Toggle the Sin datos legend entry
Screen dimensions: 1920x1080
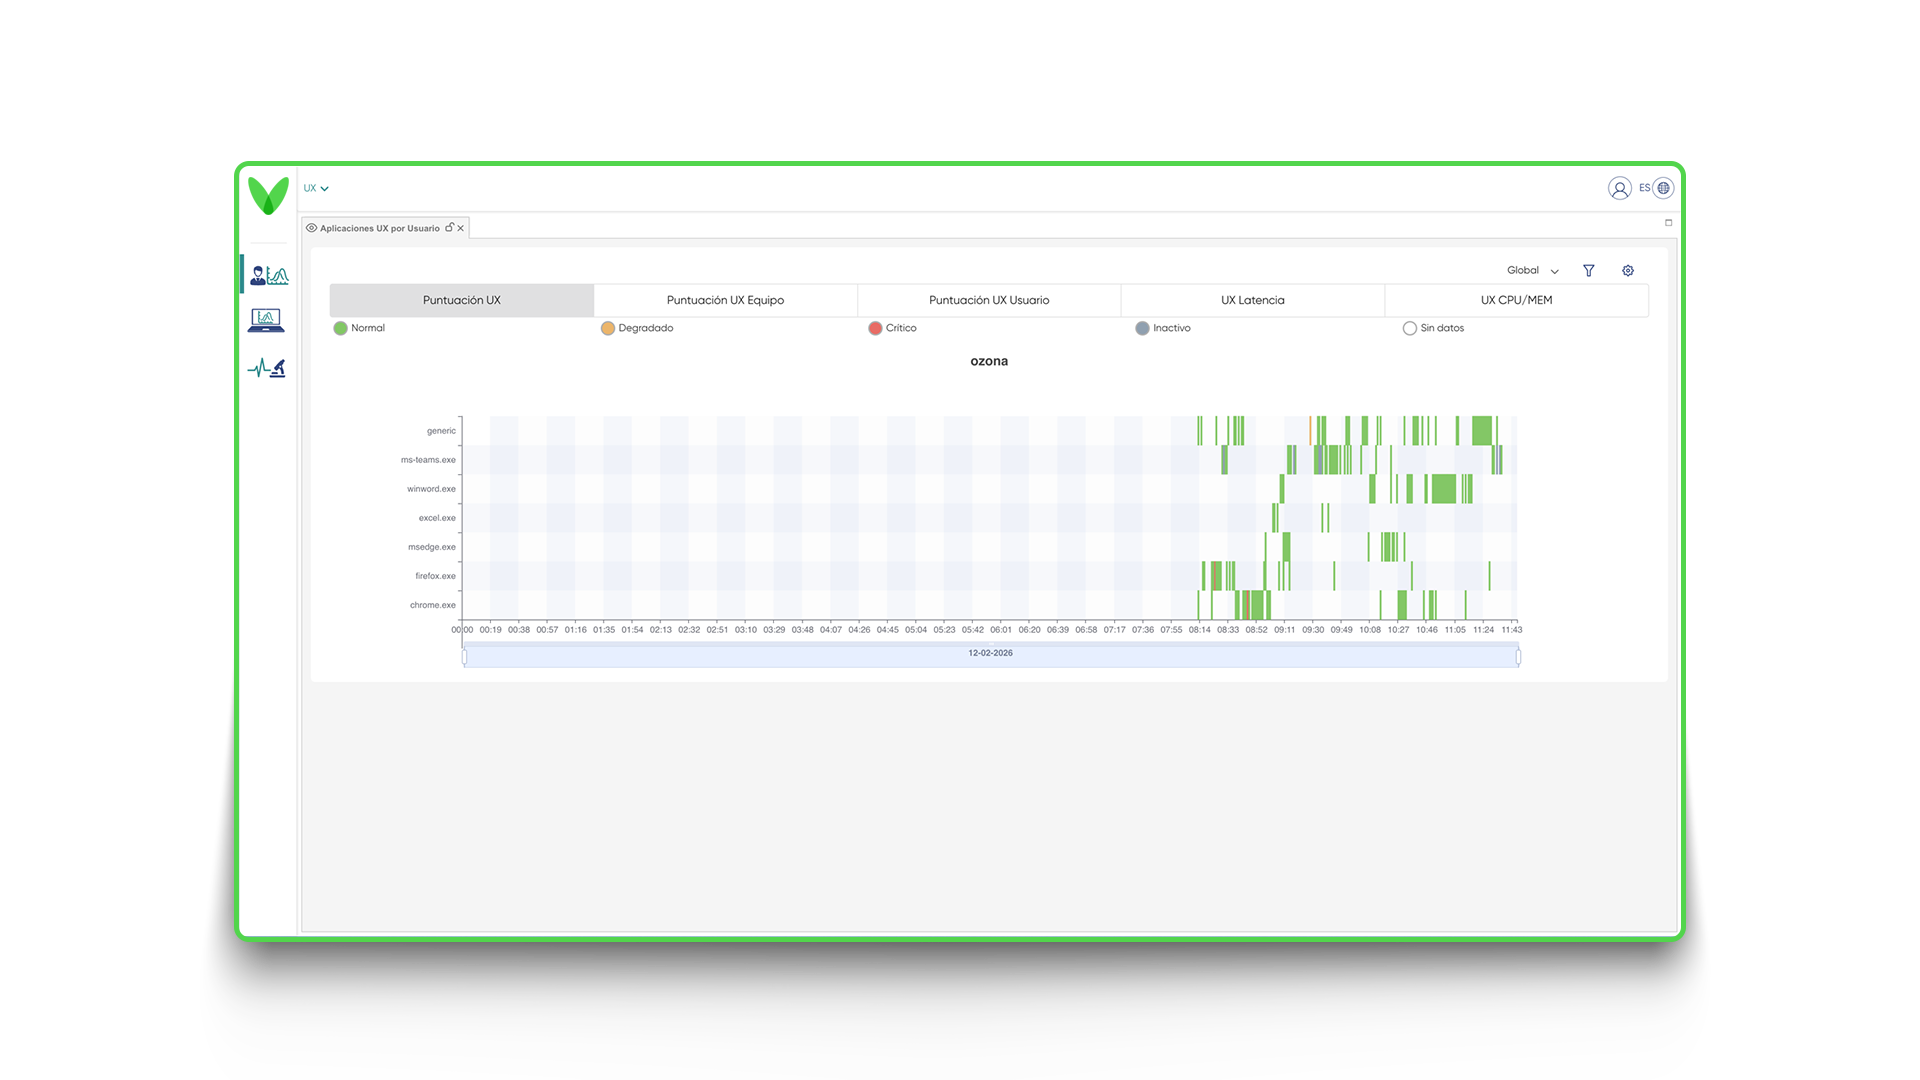click(x=1433, y=328)
